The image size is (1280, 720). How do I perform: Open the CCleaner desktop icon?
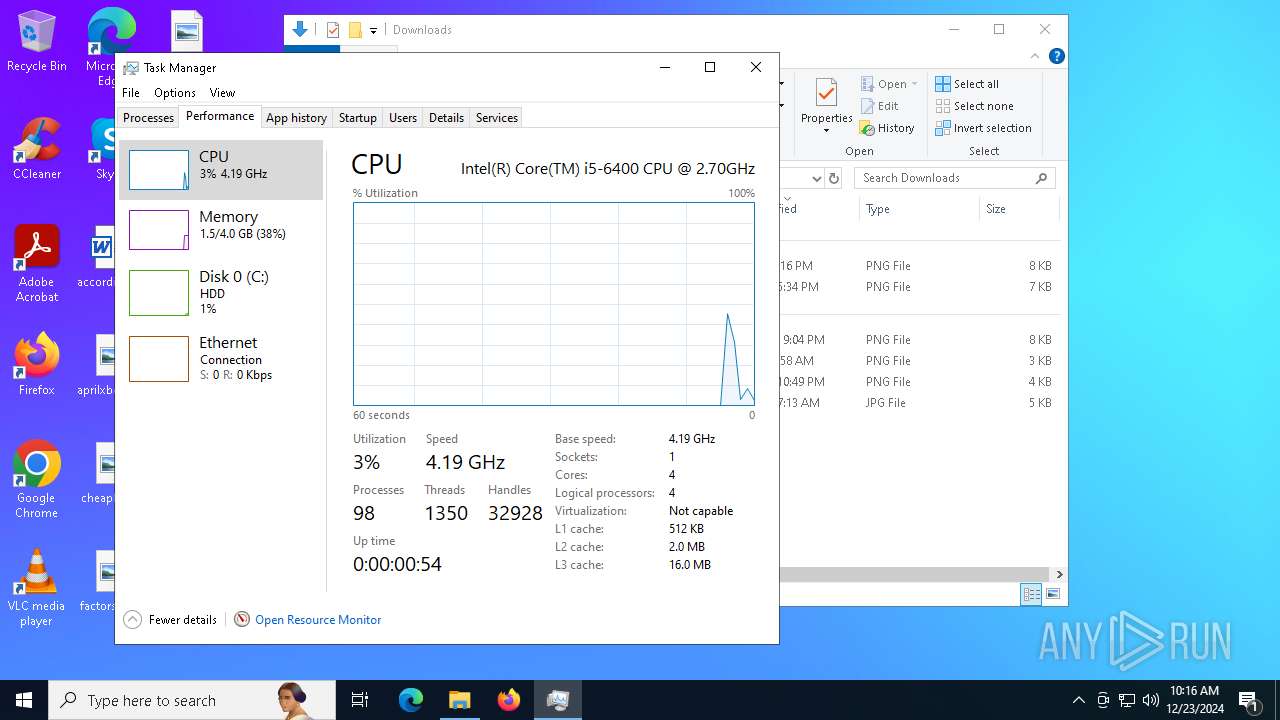37,150
